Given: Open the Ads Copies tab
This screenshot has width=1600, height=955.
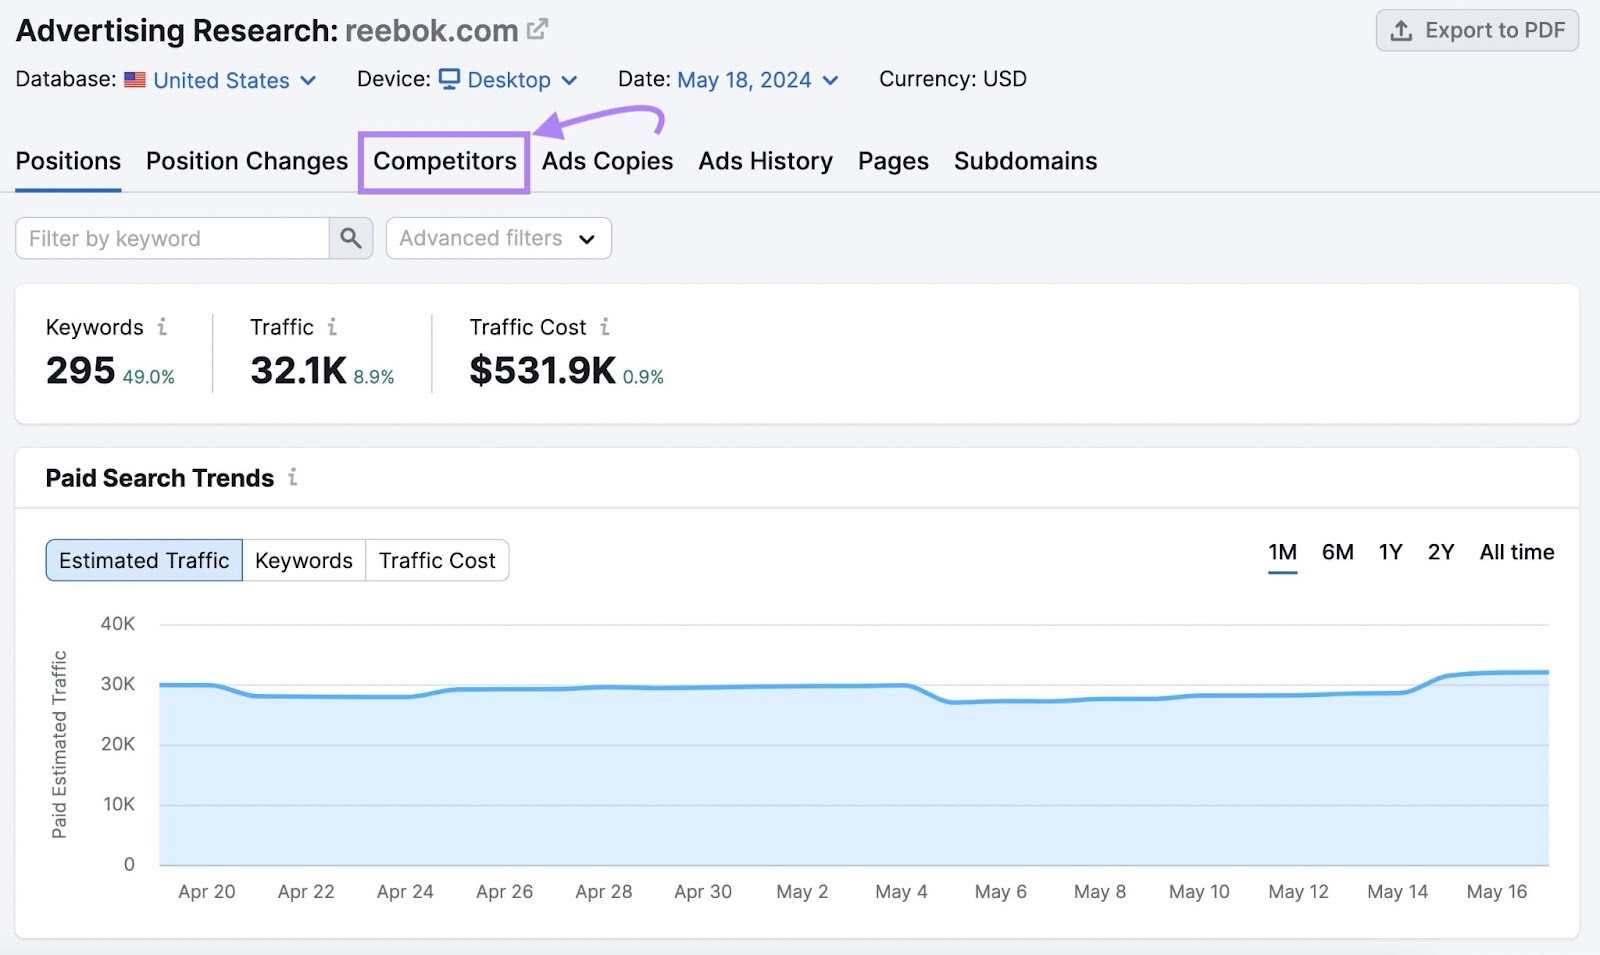Looking at the screenshot, I should click(x=607, y=161).
